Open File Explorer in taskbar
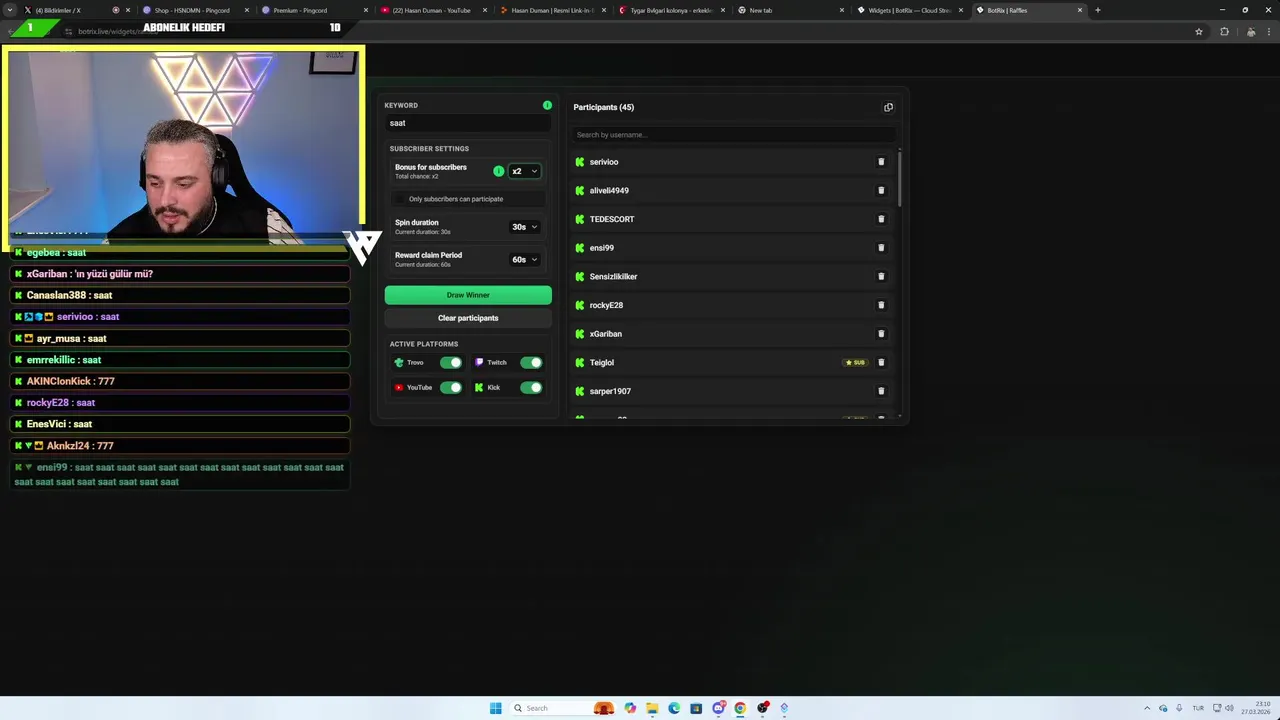This screenshot has height=720, width=1280. 652,708
